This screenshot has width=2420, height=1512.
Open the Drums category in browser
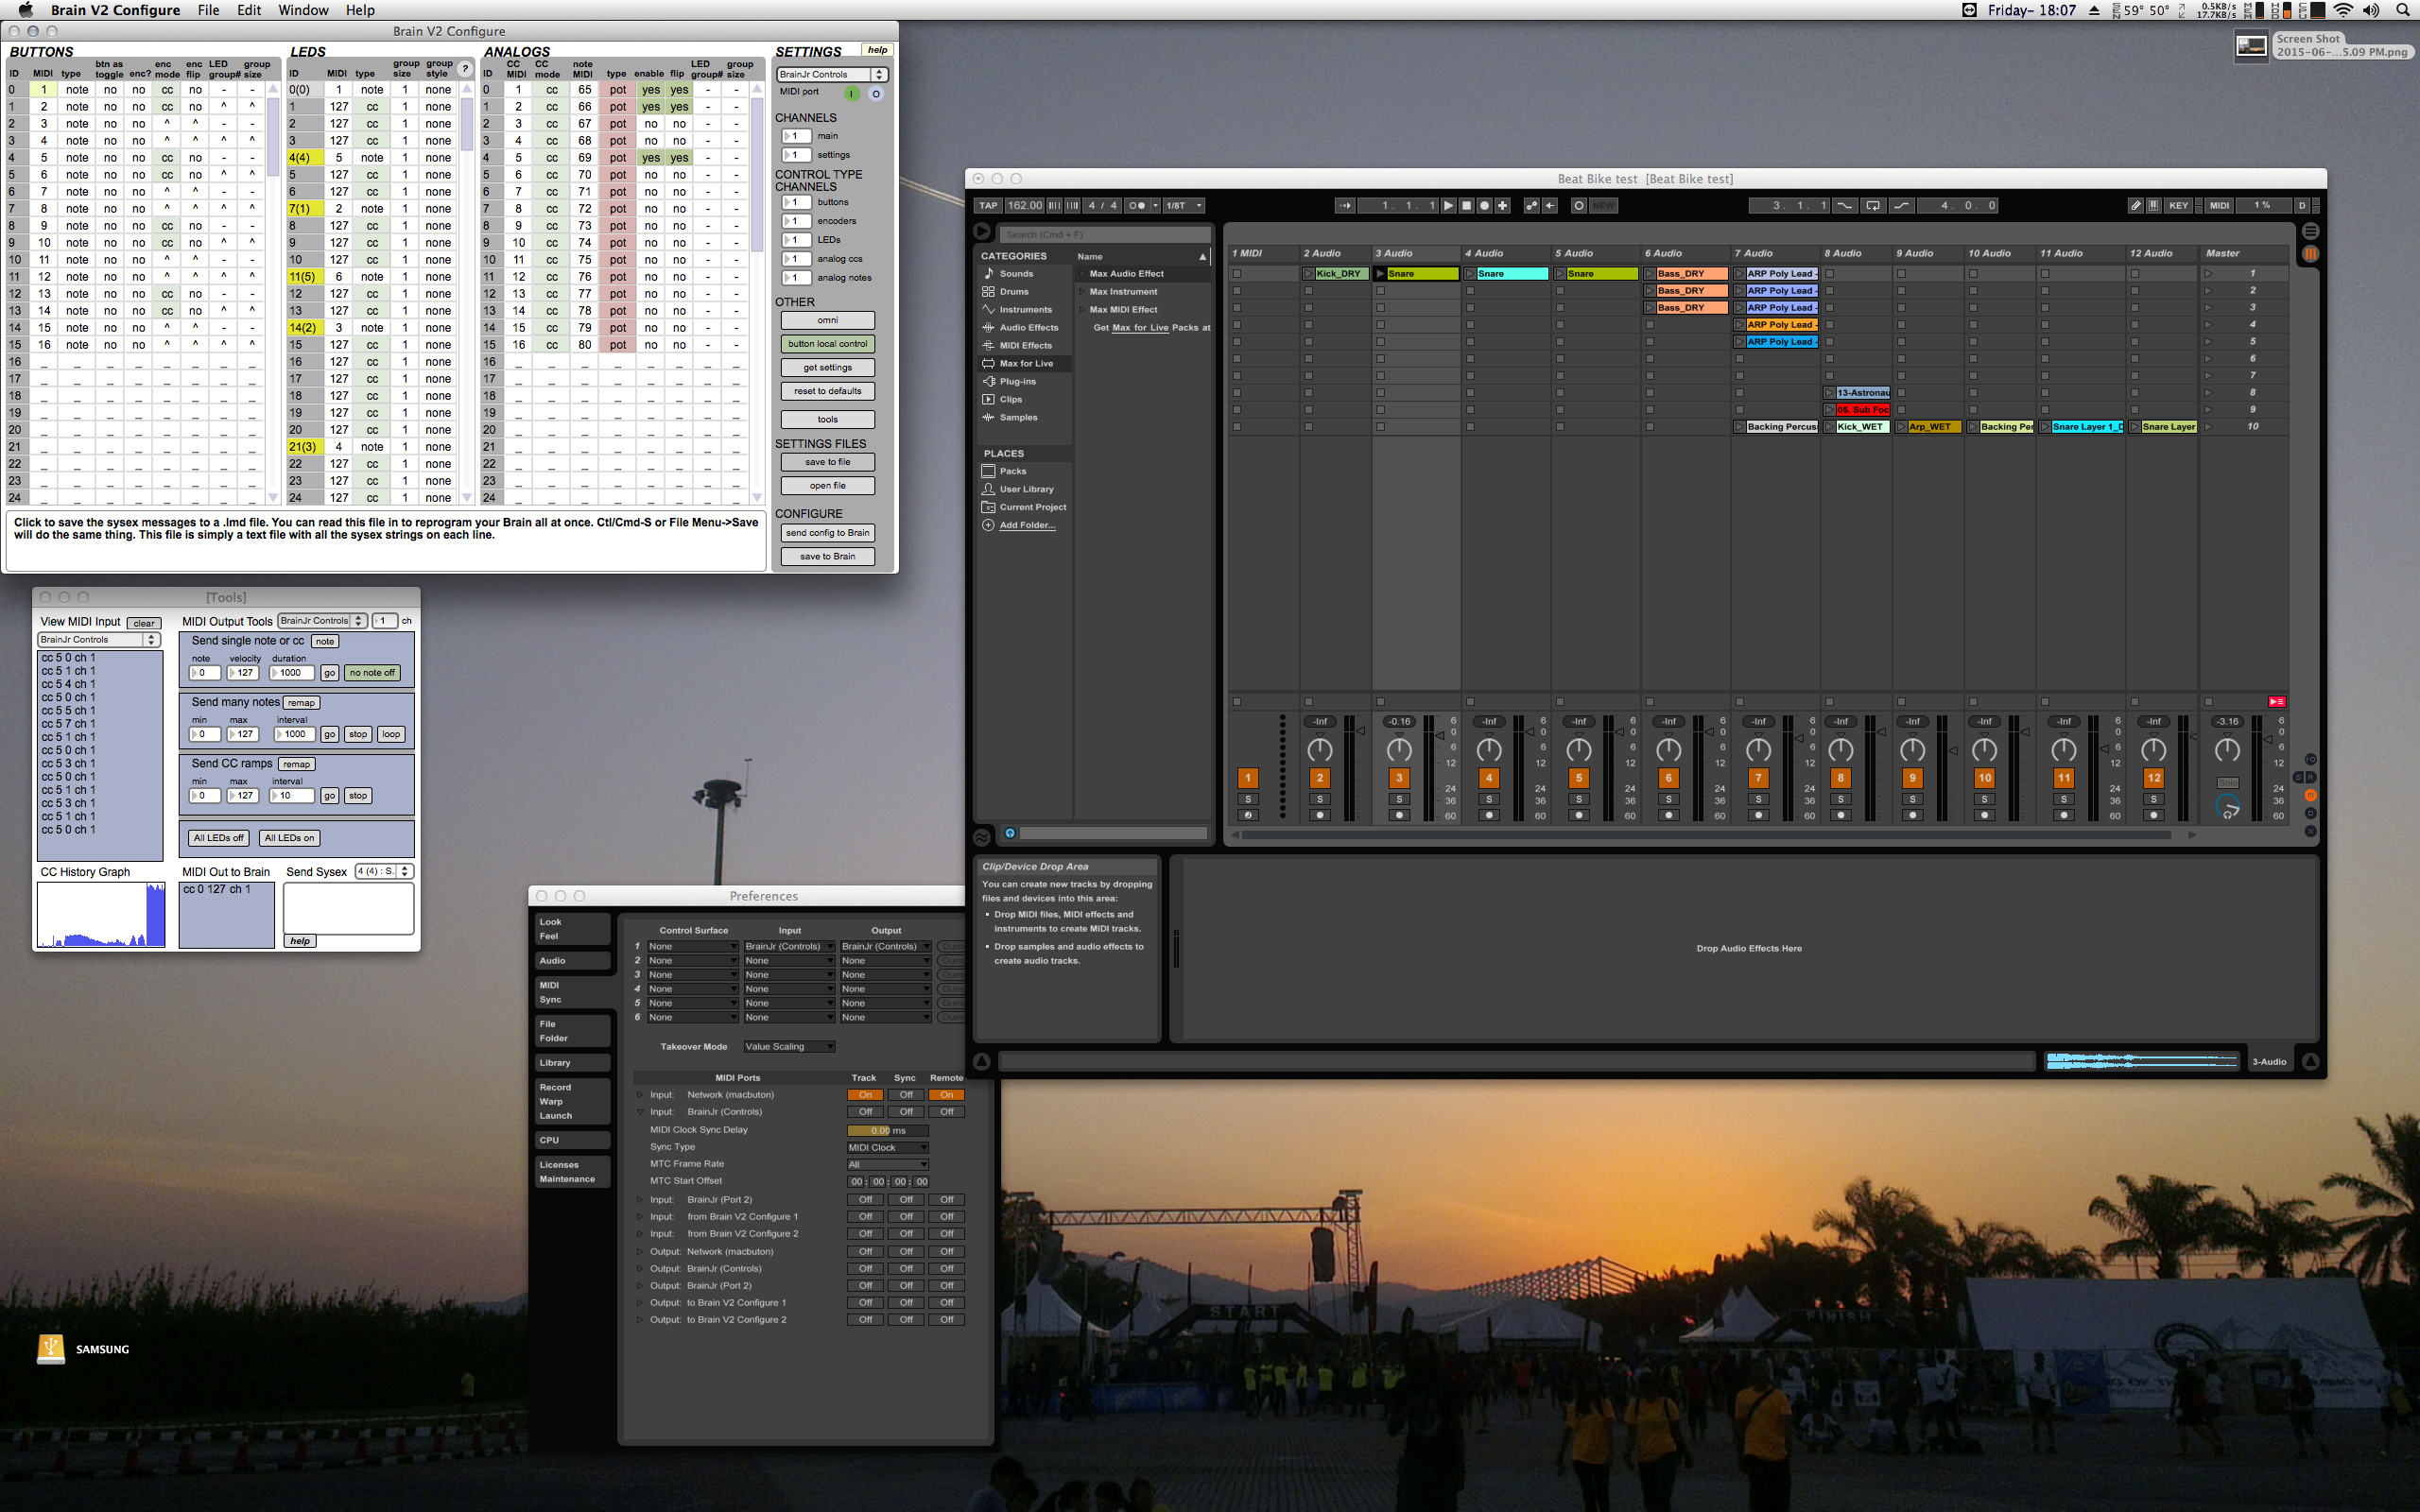pos(1013,291)
